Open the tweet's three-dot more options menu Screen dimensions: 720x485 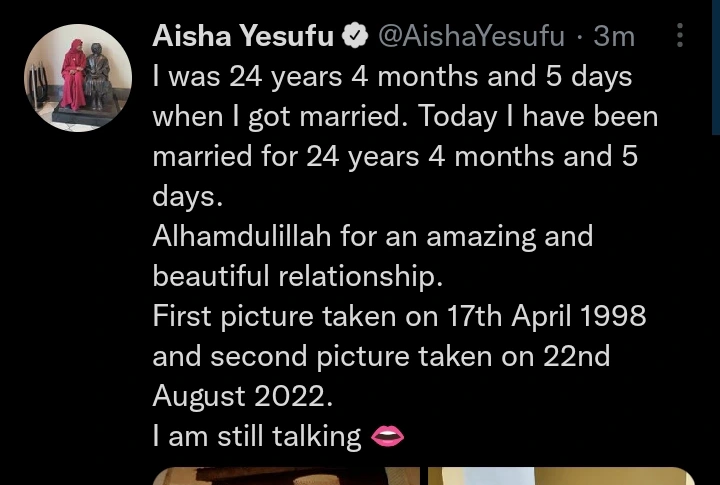tap(680, 37)
